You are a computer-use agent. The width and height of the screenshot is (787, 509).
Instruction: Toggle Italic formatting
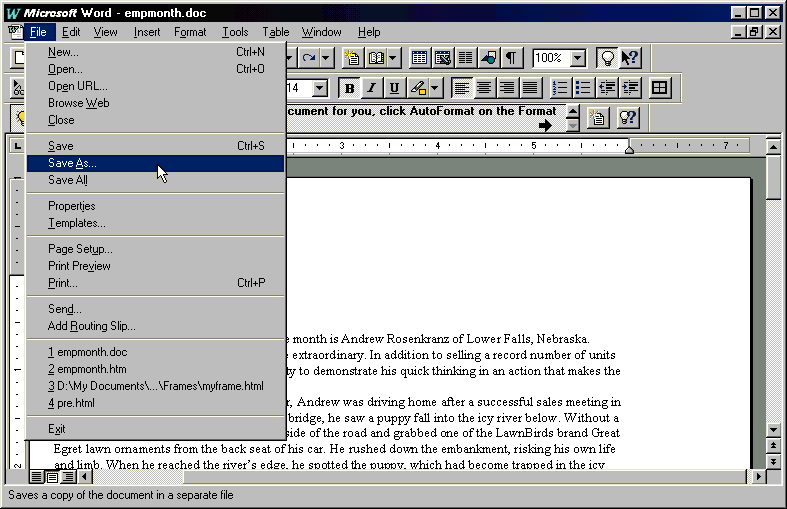pyautogui.click(x=371, y=88)
